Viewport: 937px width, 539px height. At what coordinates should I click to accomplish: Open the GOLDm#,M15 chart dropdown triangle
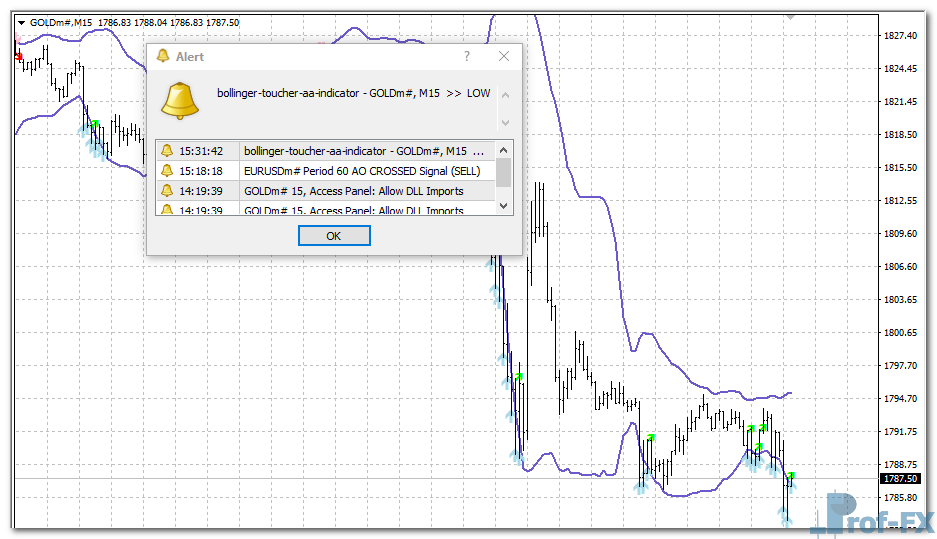21,22
